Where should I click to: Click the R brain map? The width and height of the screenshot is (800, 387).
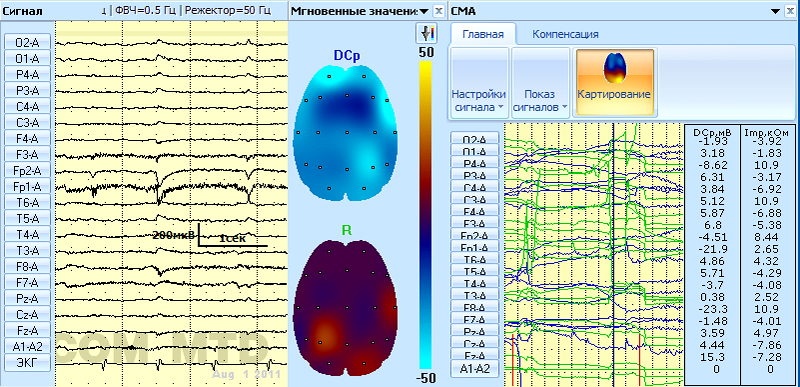346,309
